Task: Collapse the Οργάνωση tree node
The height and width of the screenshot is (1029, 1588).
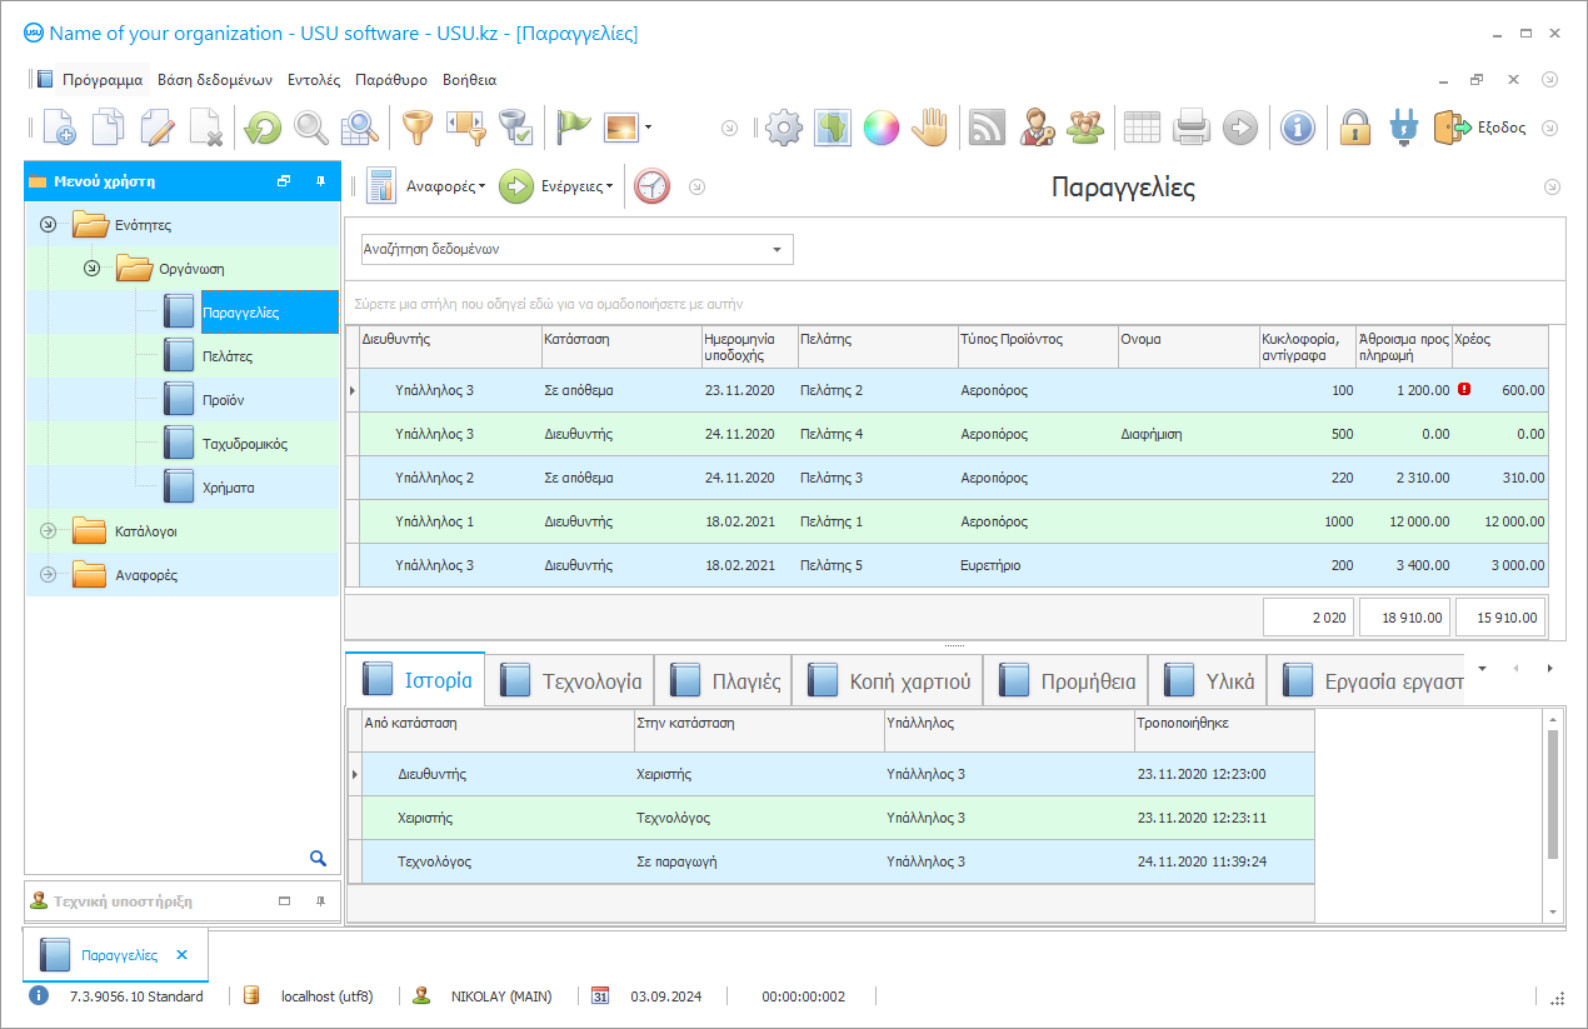Action: [92, 268]
